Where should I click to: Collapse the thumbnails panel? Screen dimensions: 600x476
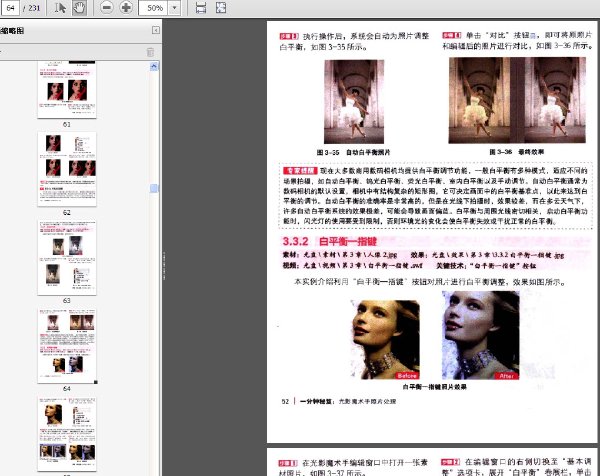(156, 30)
